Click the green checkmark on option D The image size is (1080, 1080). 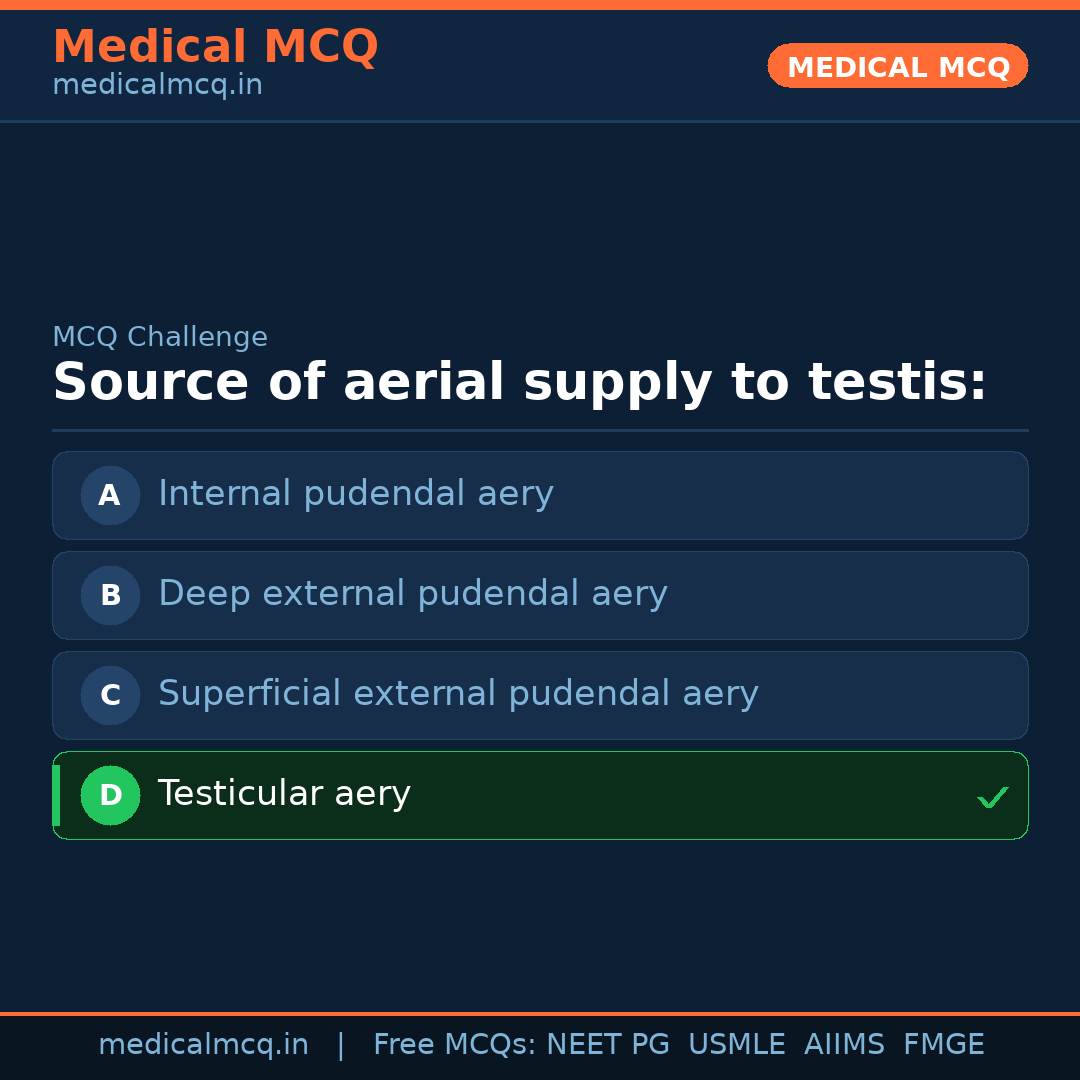992,797
